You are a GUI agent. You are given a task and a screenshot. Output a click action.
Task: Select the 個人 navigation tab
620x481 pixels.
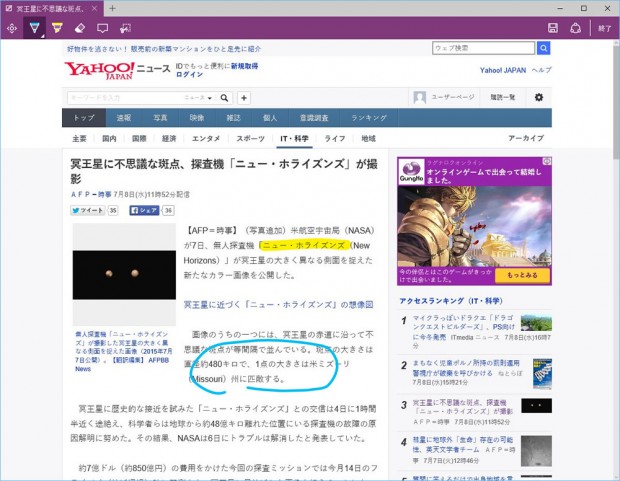click(x=270, y=118)
